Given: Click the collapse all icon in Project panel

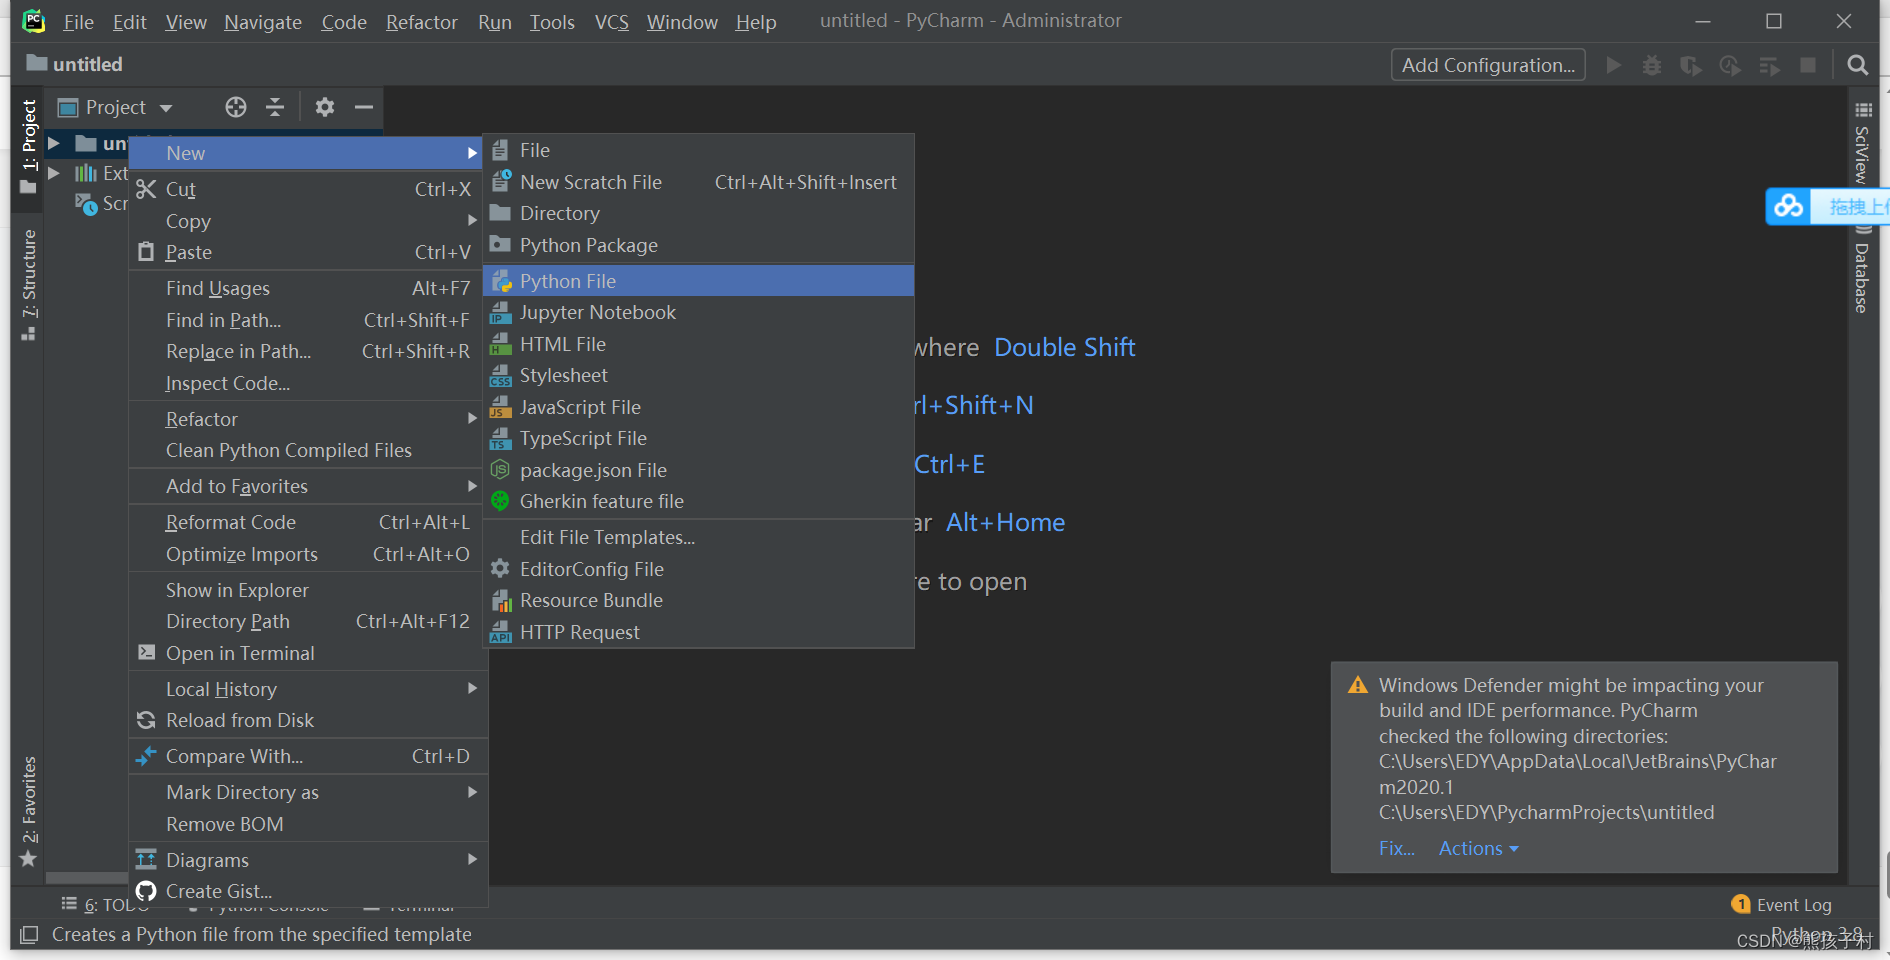Looking at the screenshot, I should point(275,107).
